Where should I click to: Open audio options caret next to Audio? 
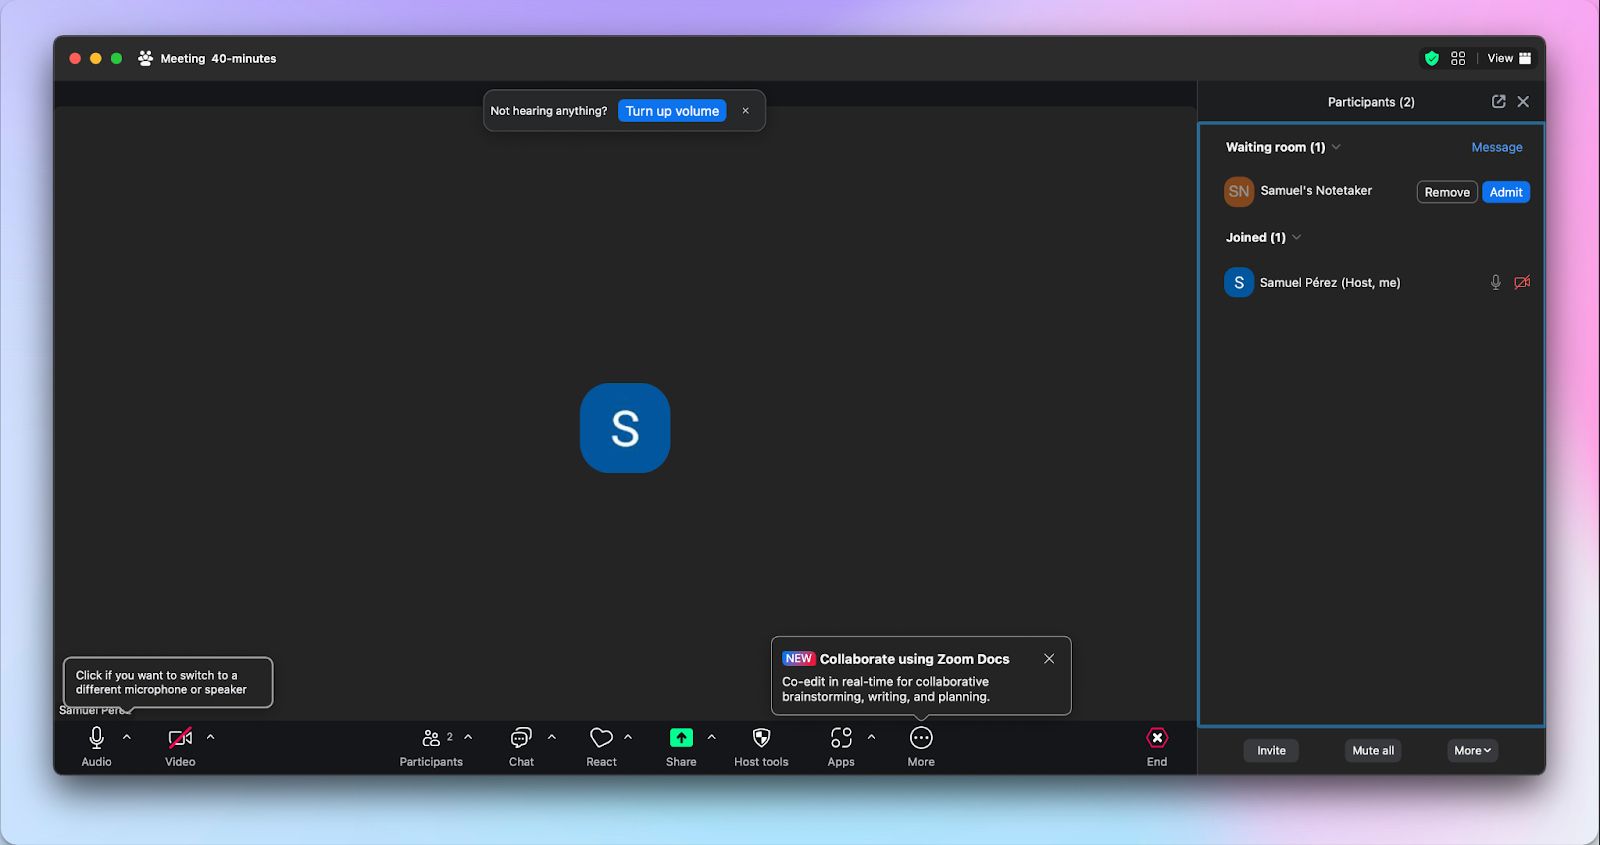(x=127, y=737)
